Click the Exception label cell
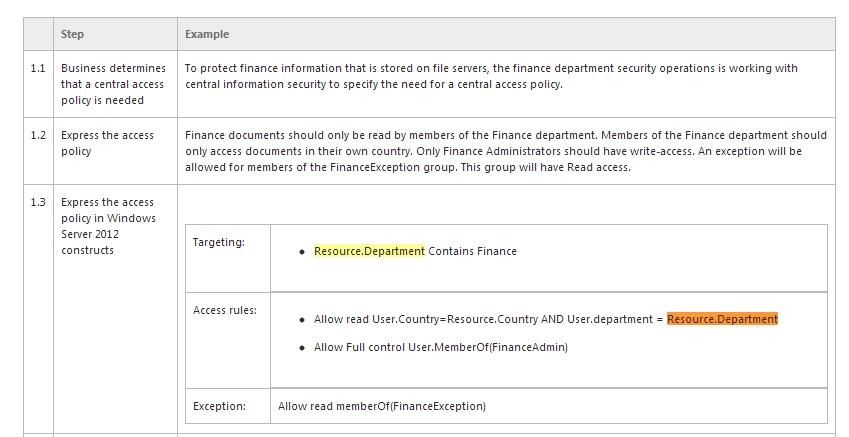The image size is (849, 437). pos(228,406)
